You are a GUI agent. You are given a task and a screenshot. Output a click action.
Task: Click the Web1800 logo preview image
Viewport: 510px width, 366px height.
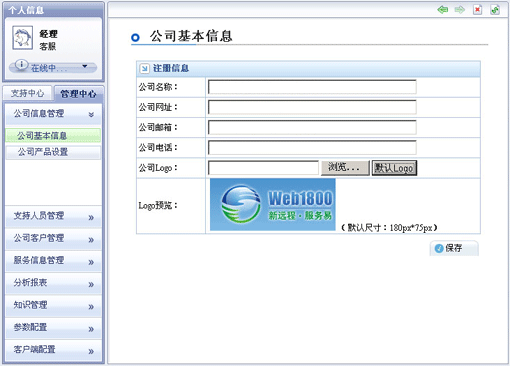click(273, 204)
